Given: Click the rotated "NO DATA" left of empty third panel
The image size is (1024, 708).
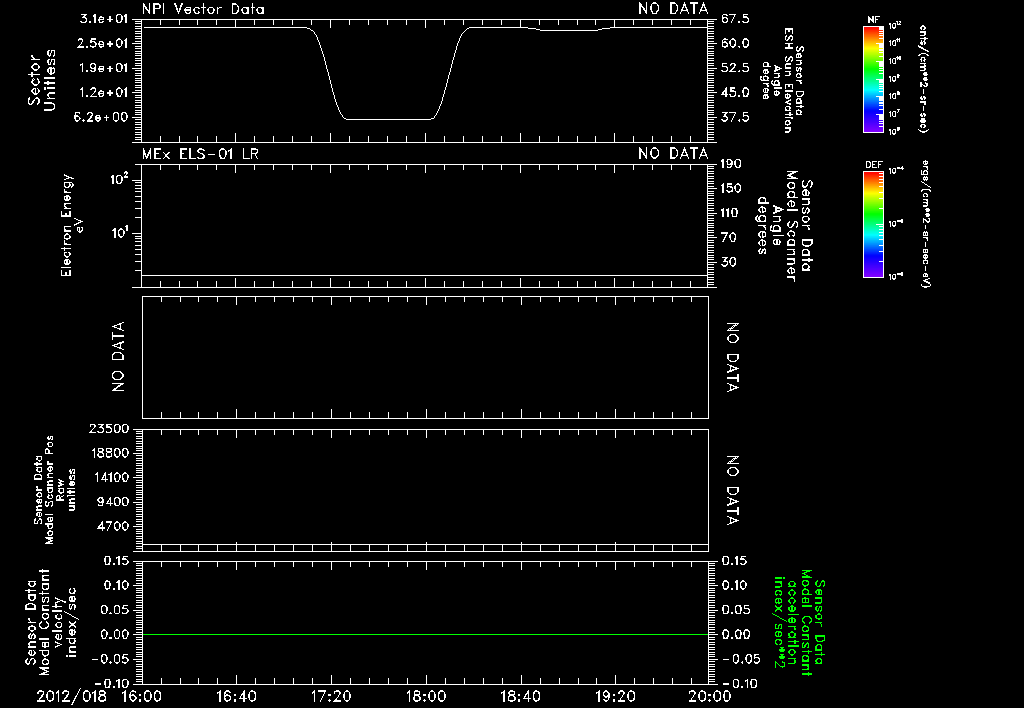Looking at the screenshot, I should point(118,357).
